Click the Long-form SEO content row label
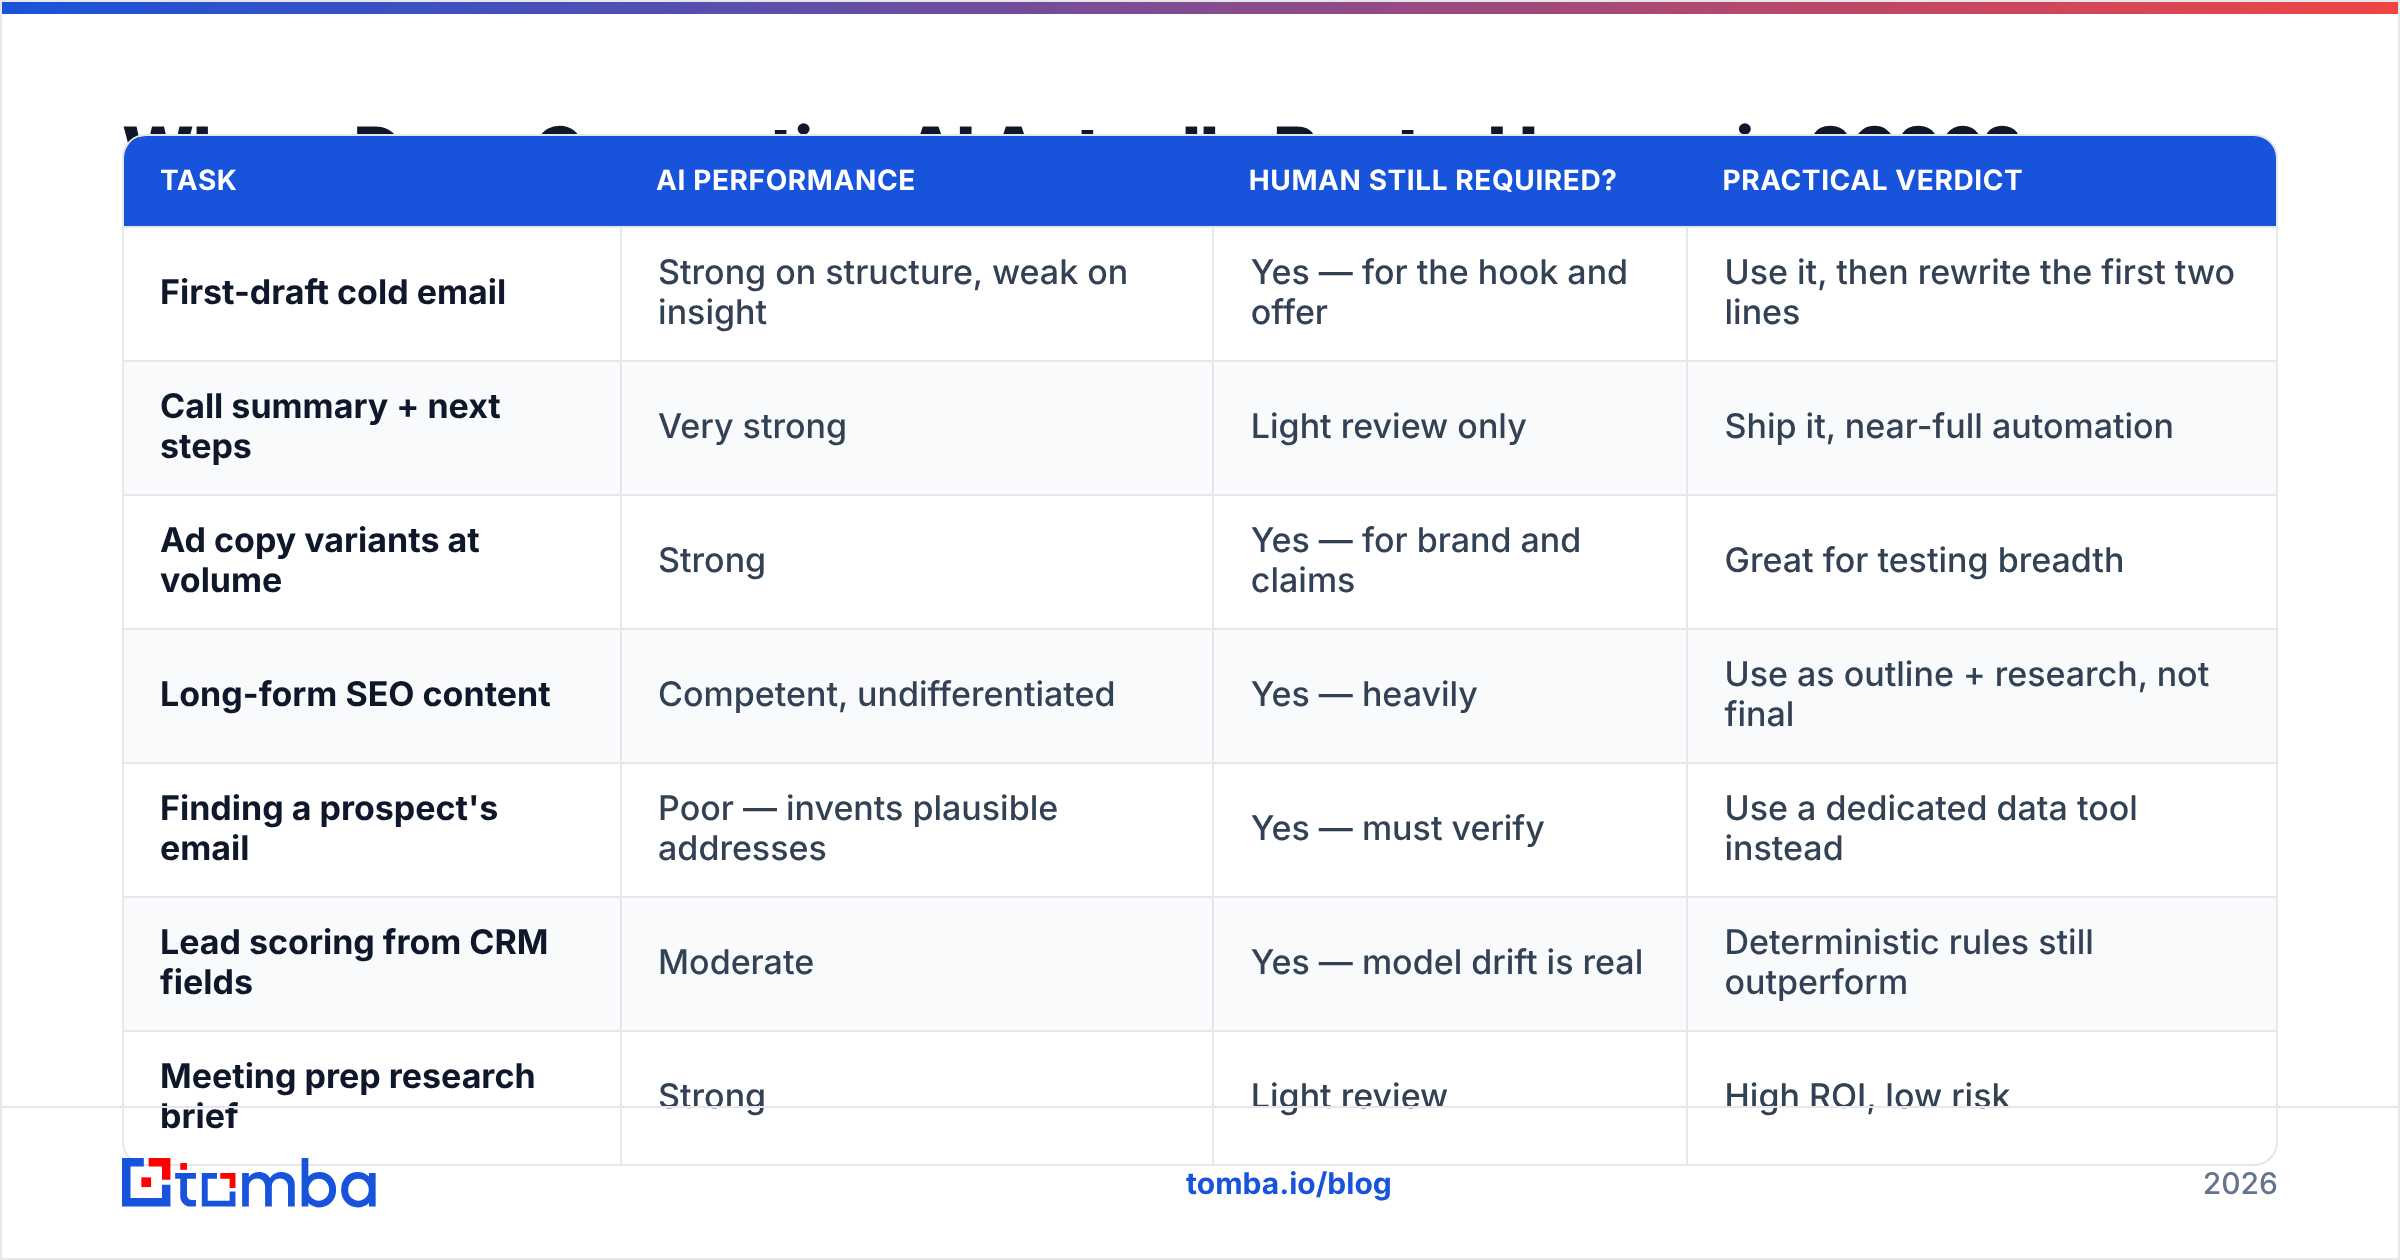2400x1260 pixels. click(x=355, y=694)
